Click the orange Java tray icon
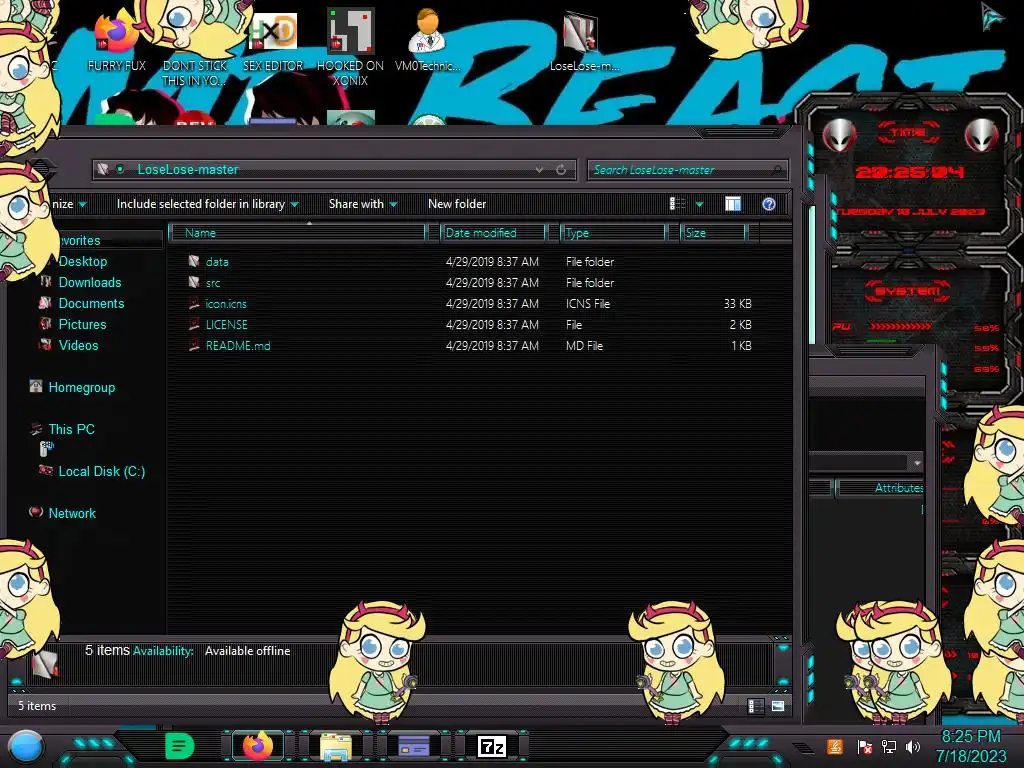 pos(835,746)
